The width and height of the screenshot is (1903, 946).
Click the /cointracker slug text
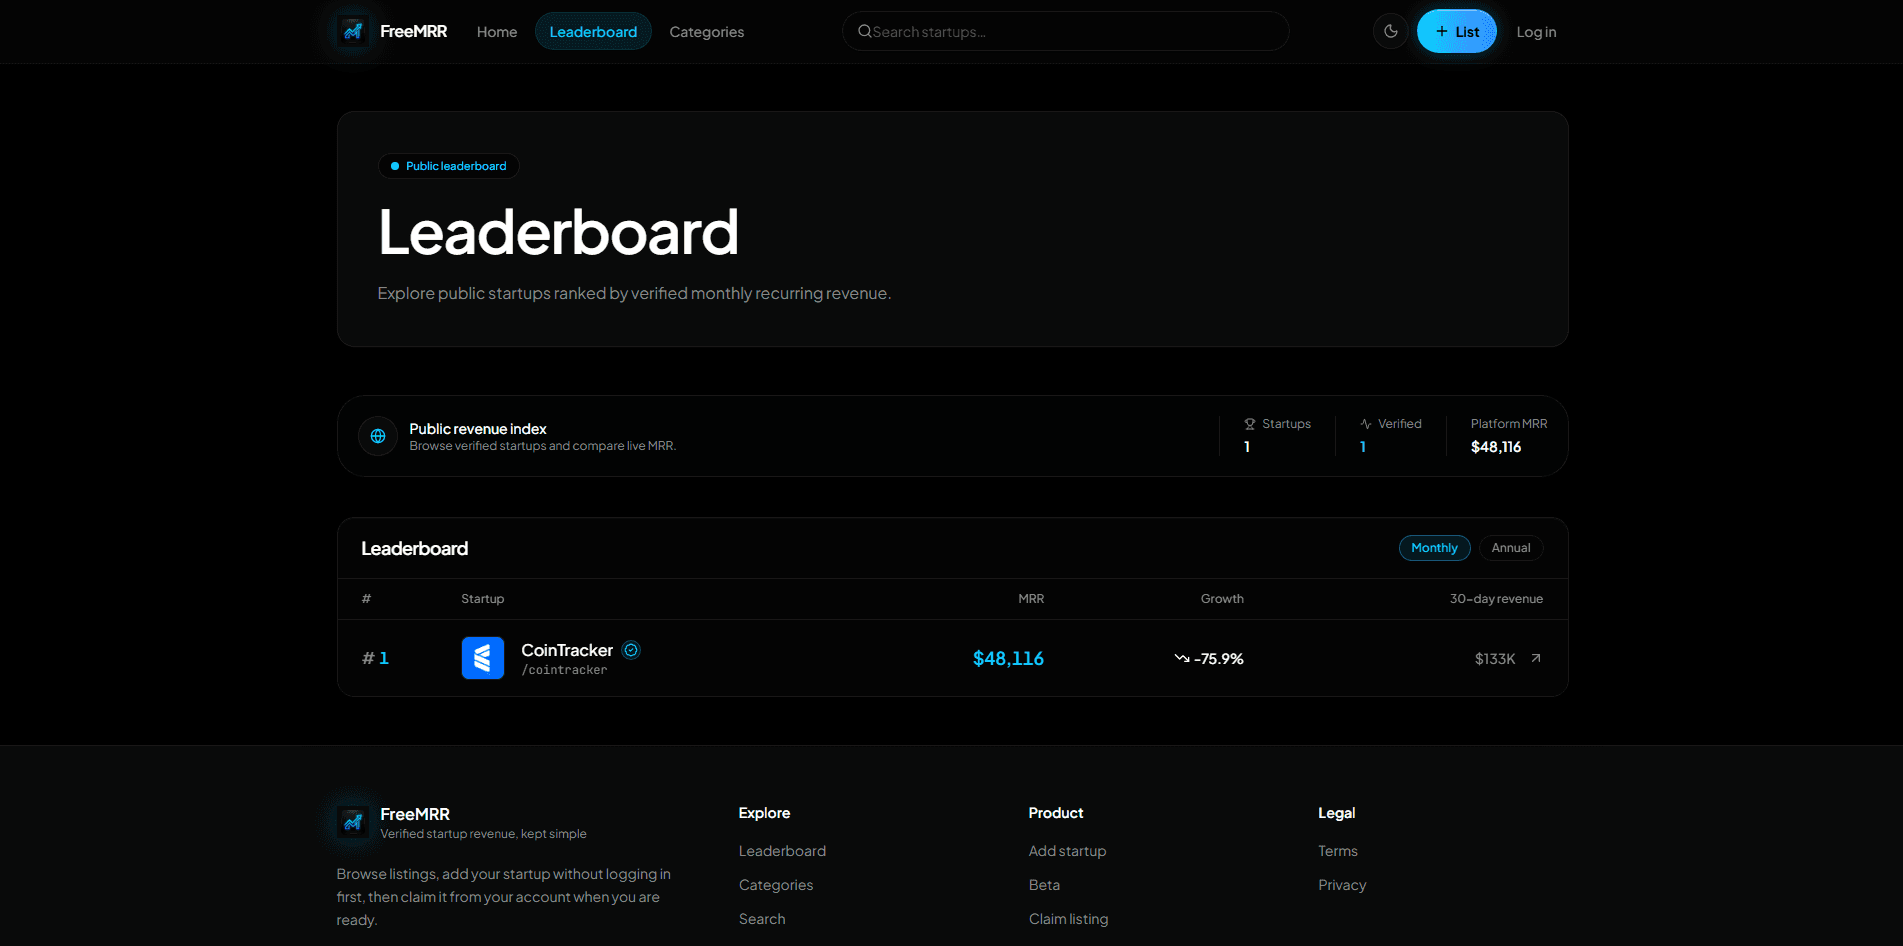(x=564, y=670)
